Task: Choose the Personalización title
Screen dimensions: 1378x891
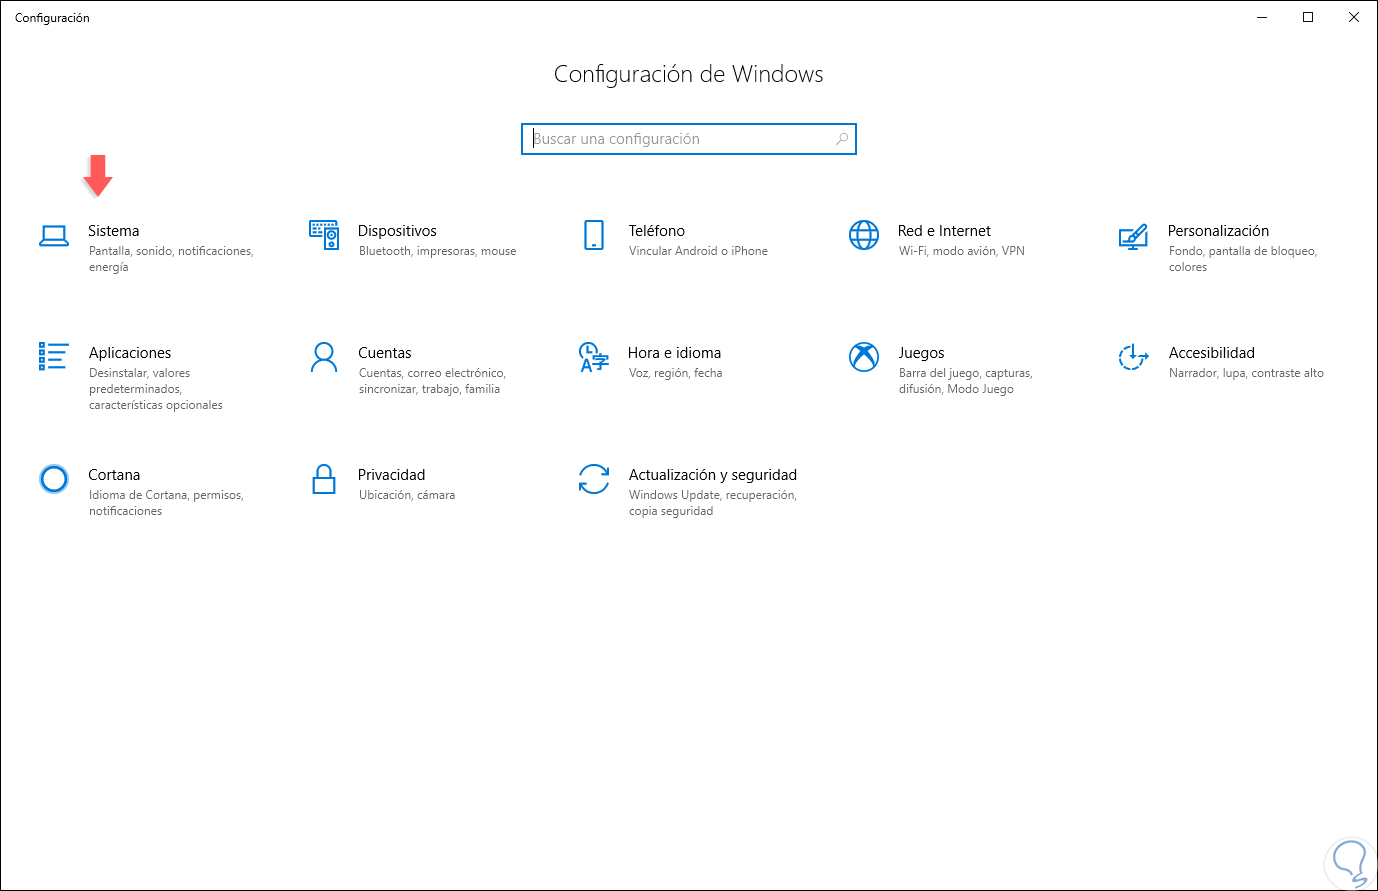Action: tap(1218, 231)
